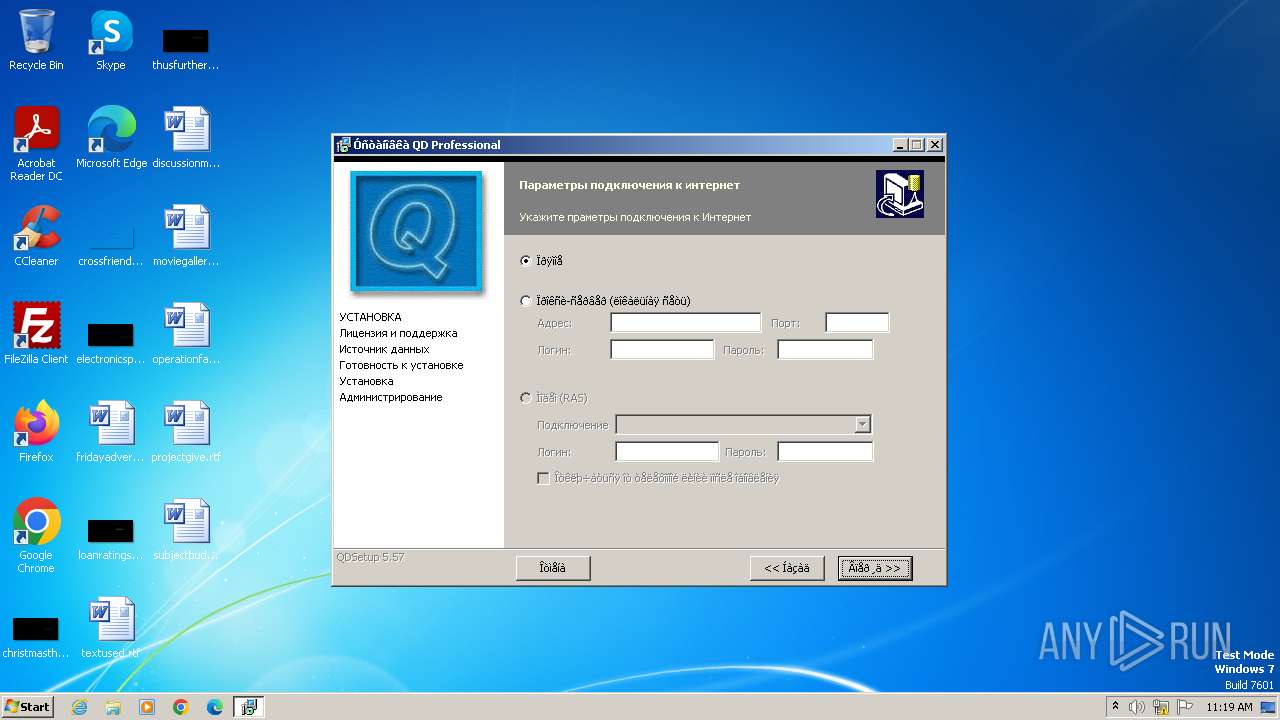This screenshot has width=1280, height=720.
Task: Click the proxy Пароль input field
Action: 825,350
